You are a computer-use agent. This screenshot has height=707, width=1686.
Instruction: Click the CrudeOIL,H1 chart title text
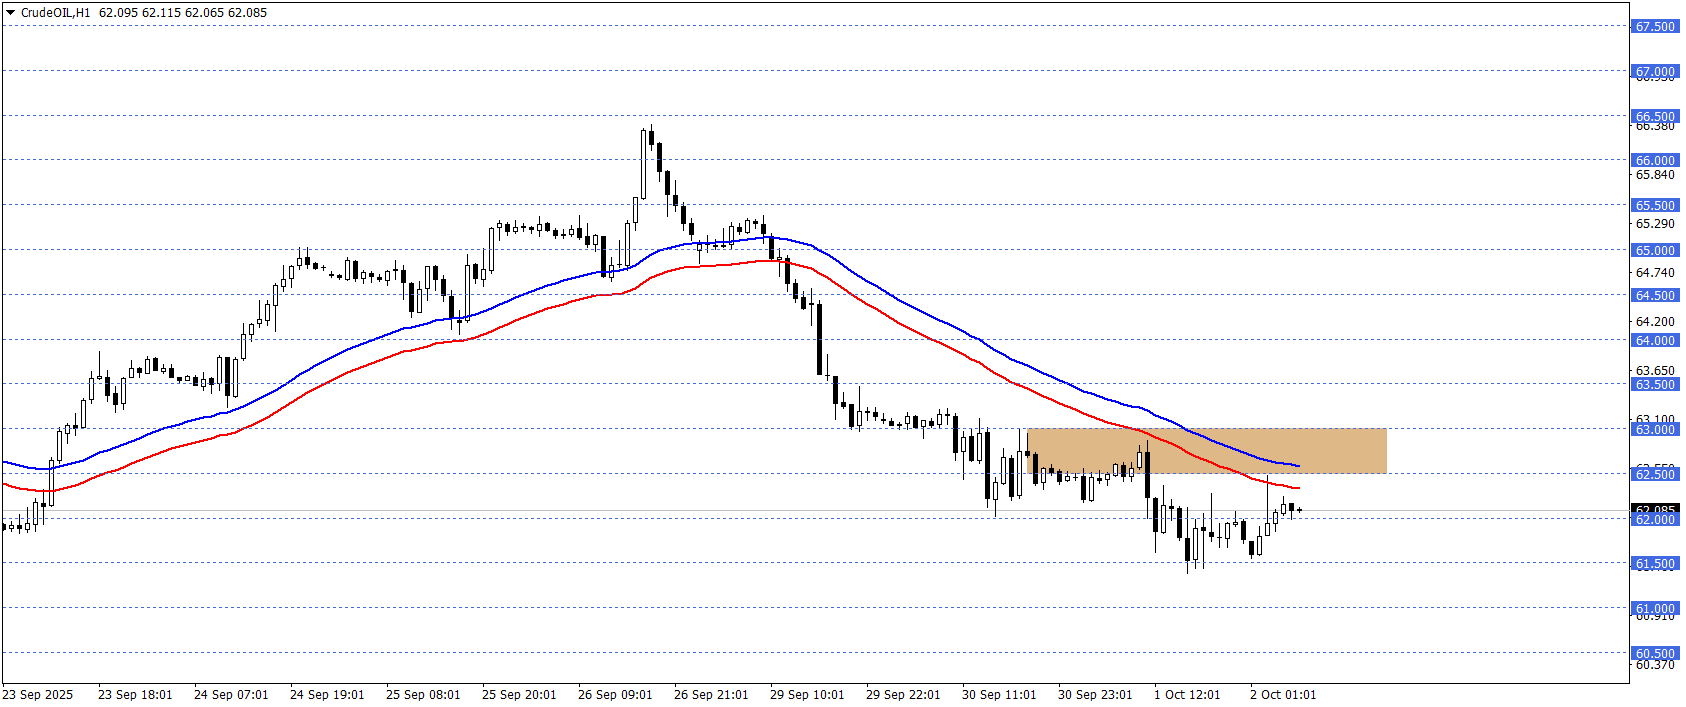point(55,13)
